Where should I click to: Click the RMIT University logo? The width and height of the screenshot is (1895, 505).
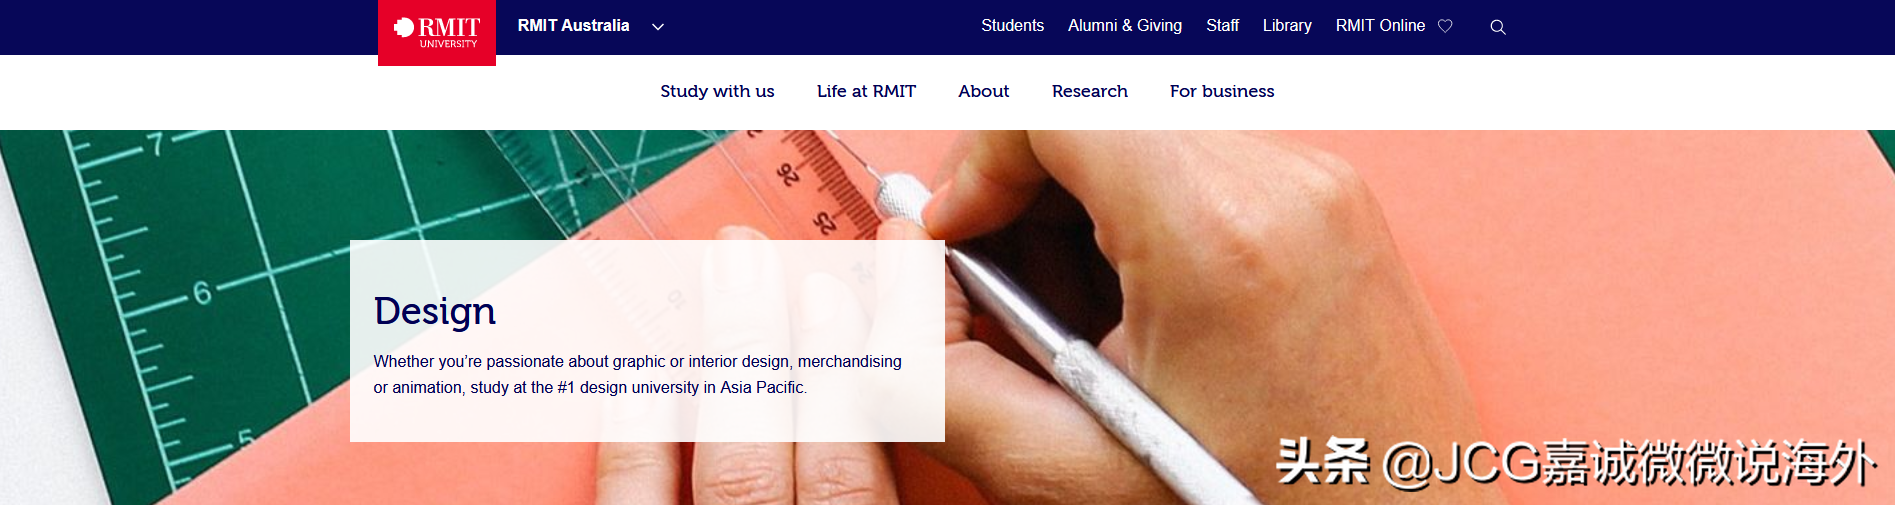pyautogui.click(x=437, y=32)
